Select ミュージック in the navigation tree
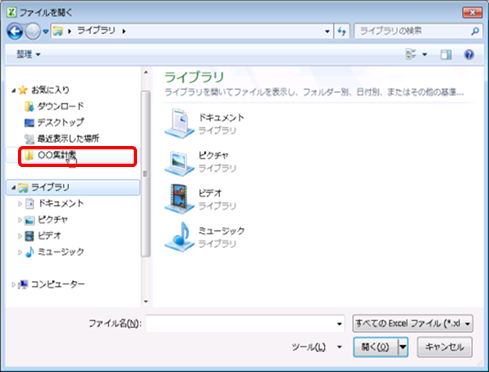Image resolution: width=489 pixels, height=372 pixels. pyautogui.click(x=60, y=252)
